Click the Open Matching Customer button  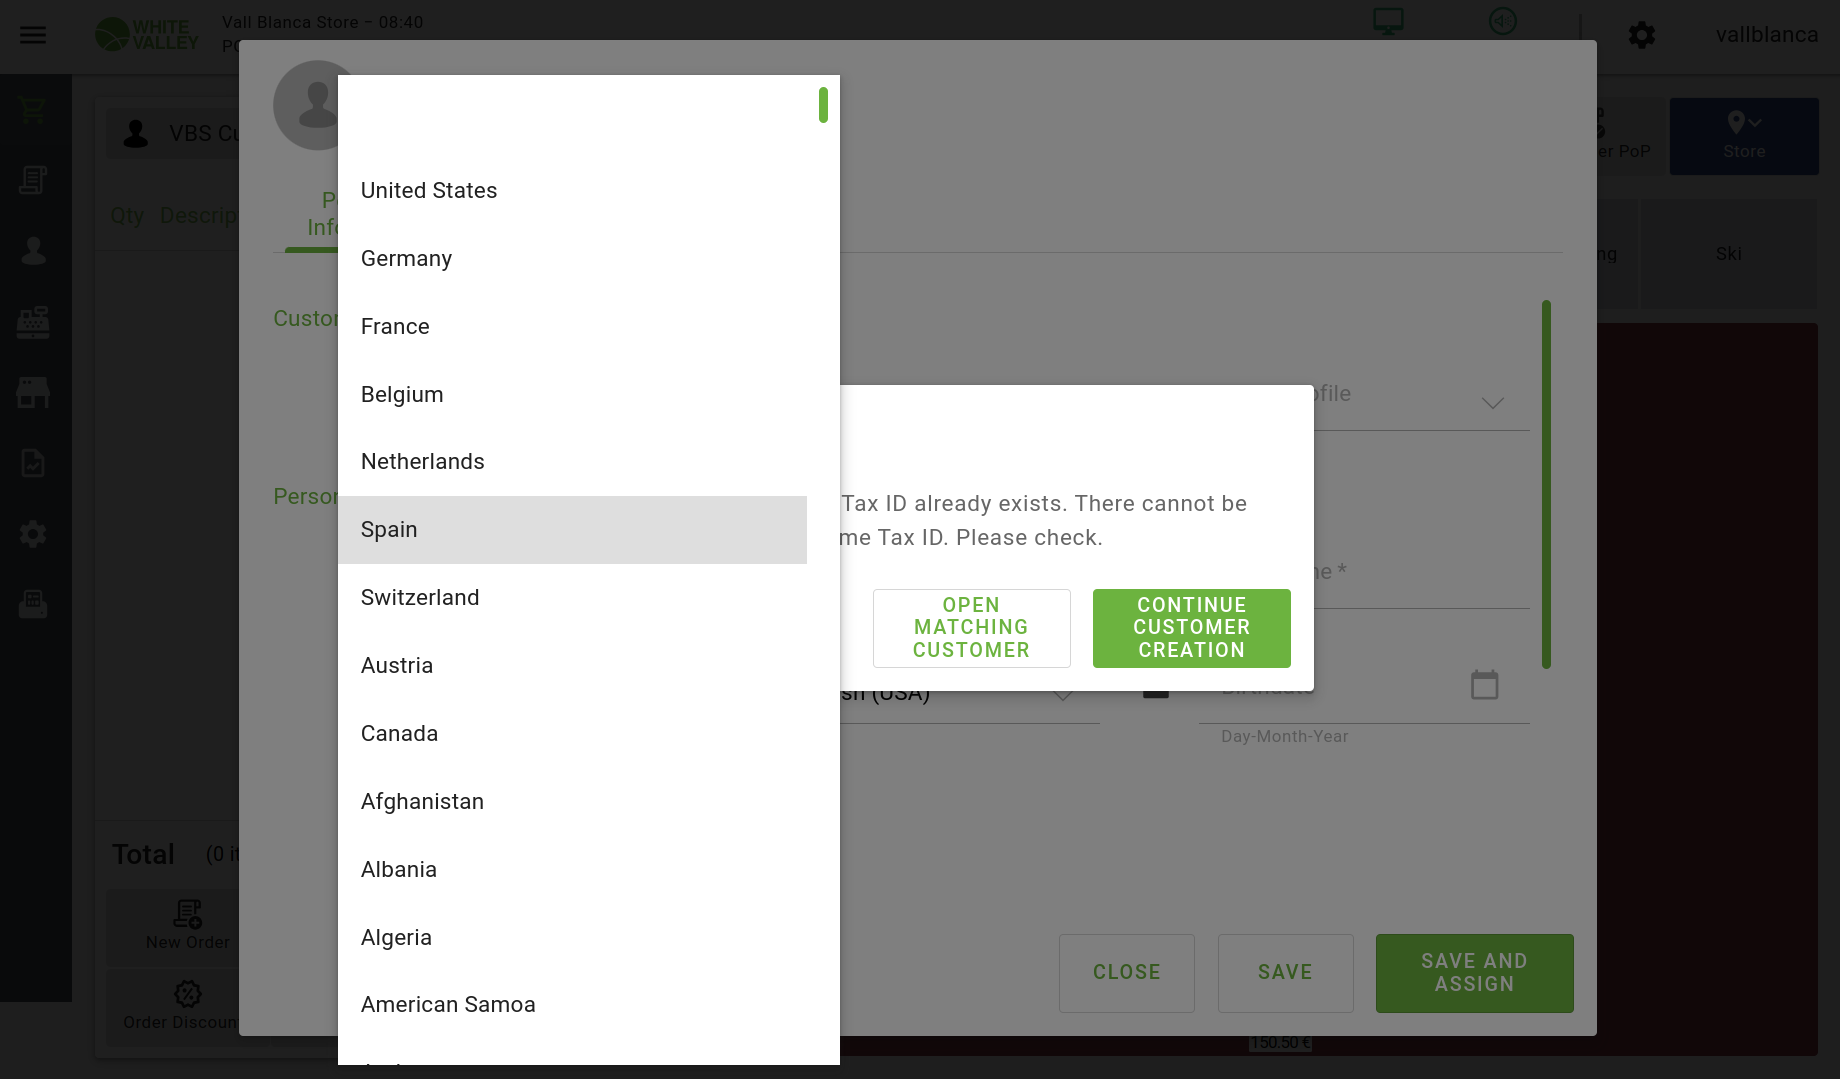coord(971,628)
